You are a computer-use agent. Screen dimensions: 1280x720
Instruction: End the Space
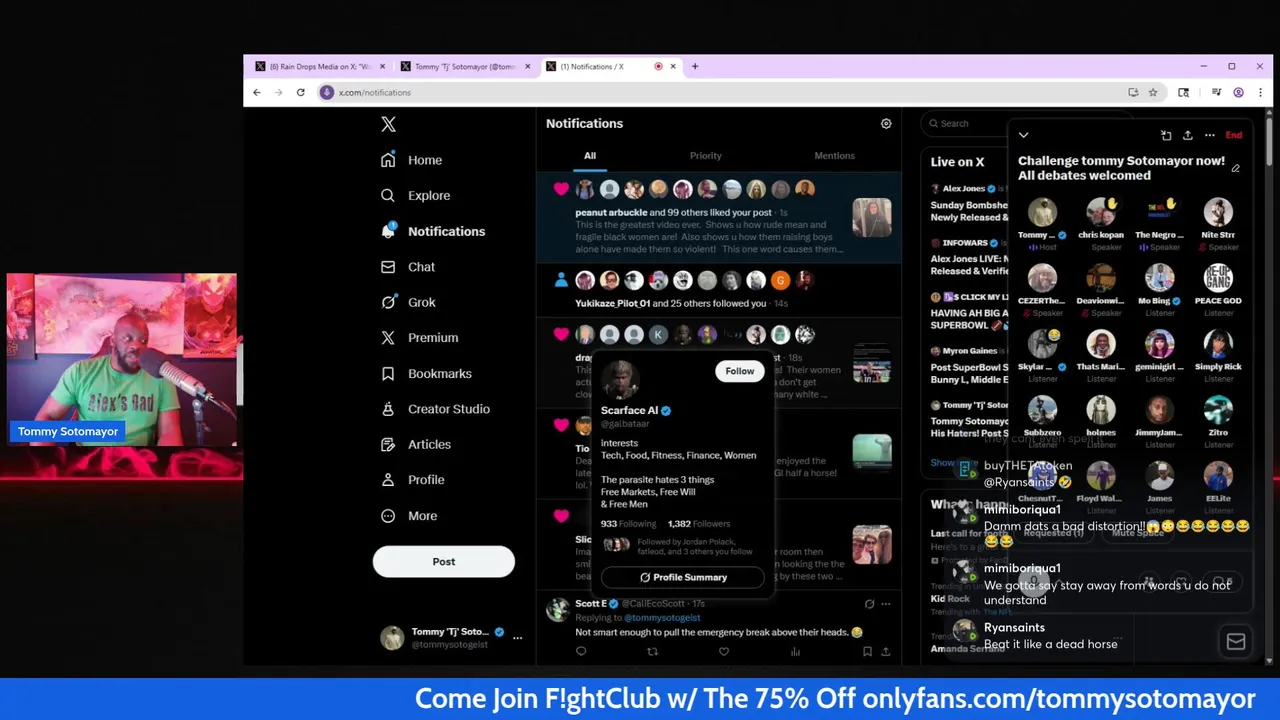pyautogui.click(x=1234, y=135)
